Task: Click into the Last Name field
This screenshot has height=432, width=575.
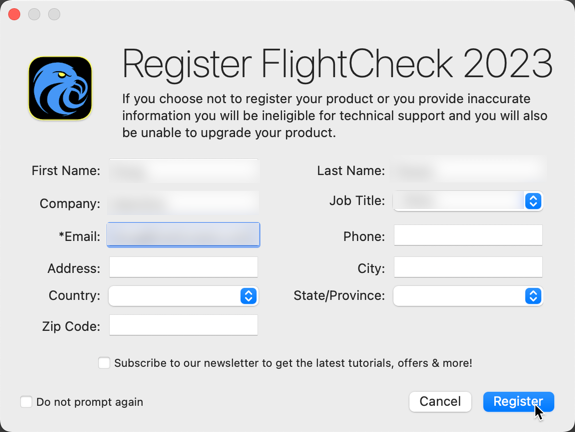Action: coord(468,171)
